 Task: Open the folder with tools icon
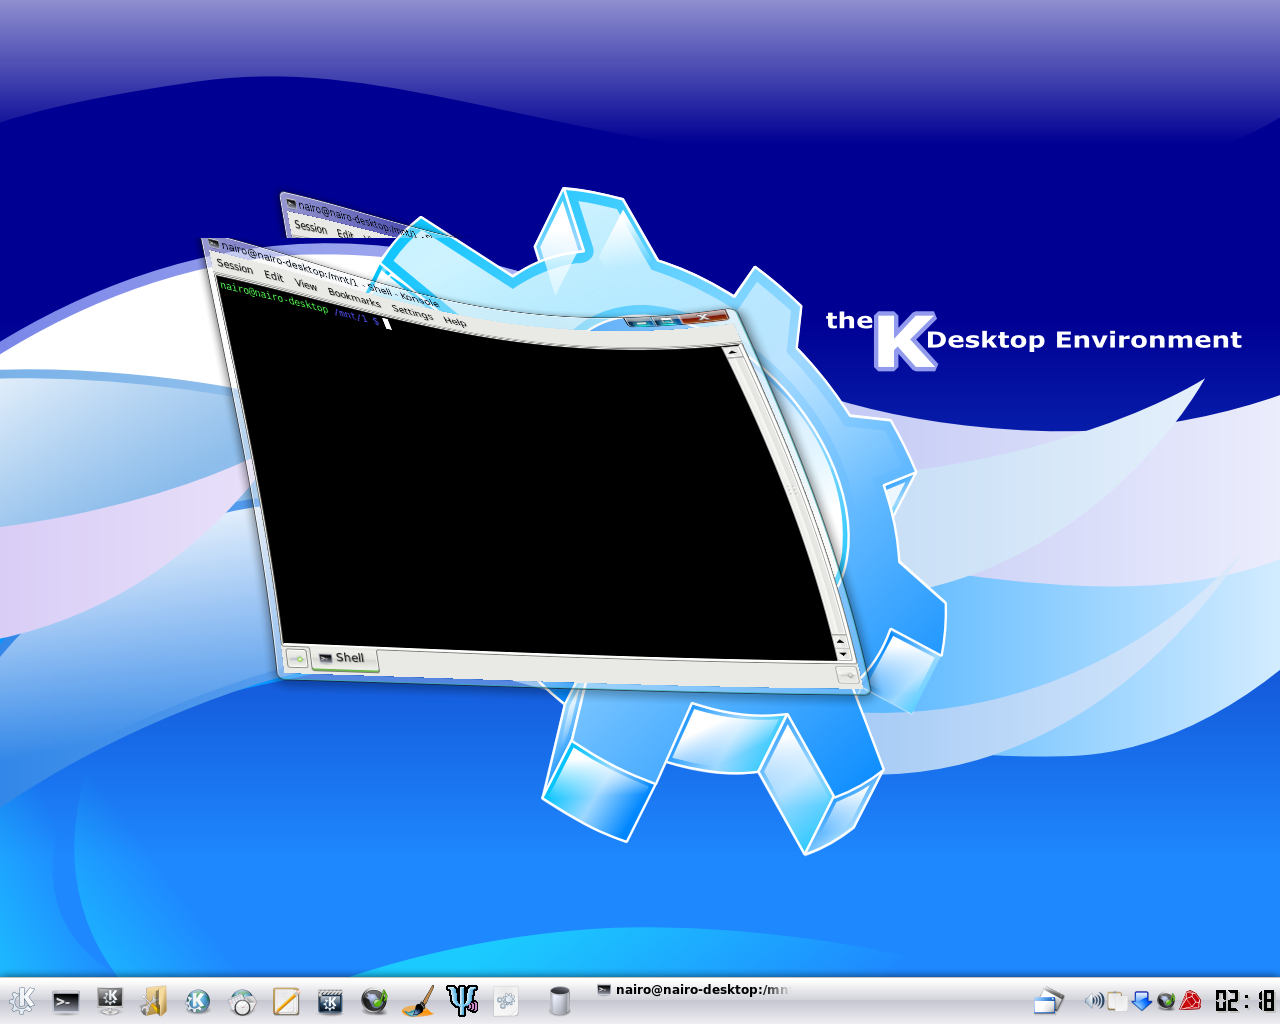[x=153, y=1001]
